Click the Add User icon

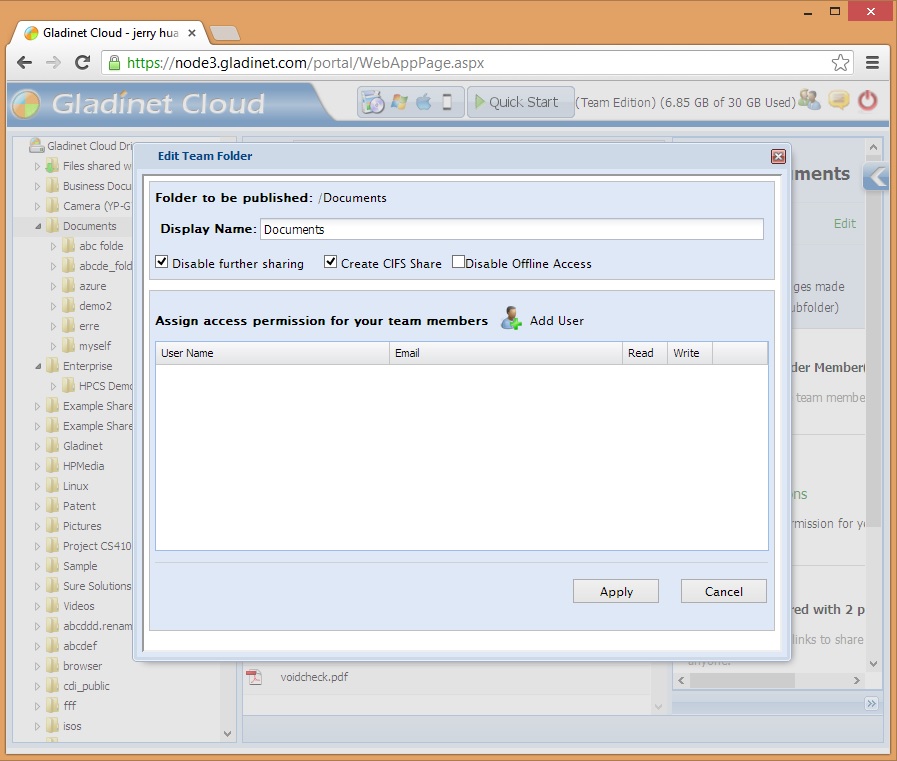[x=512, y=320]
